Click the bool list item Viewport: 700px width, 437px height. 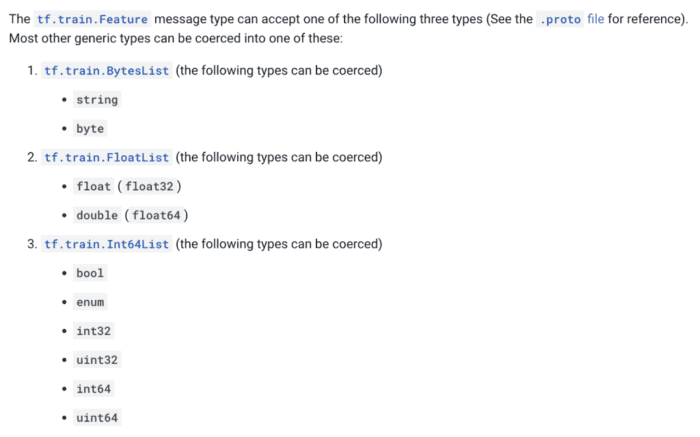point(90,273)
